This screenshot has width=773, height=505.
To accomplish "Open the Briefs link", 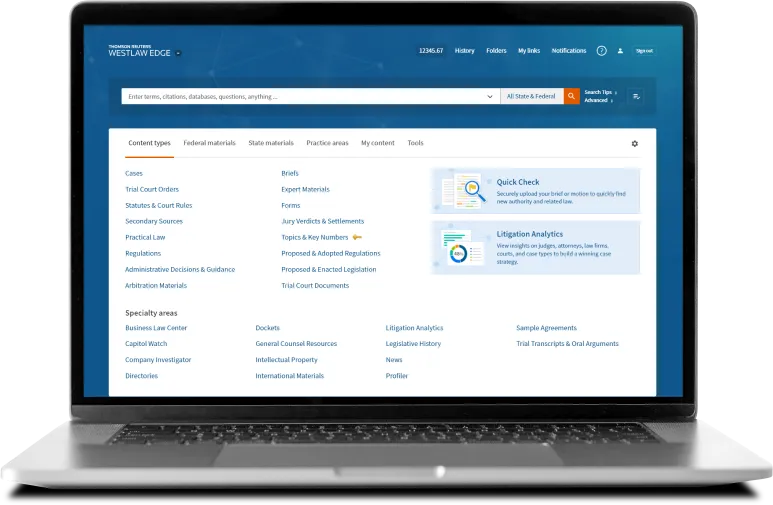I will pyautogui.click(x=290, y=174).
